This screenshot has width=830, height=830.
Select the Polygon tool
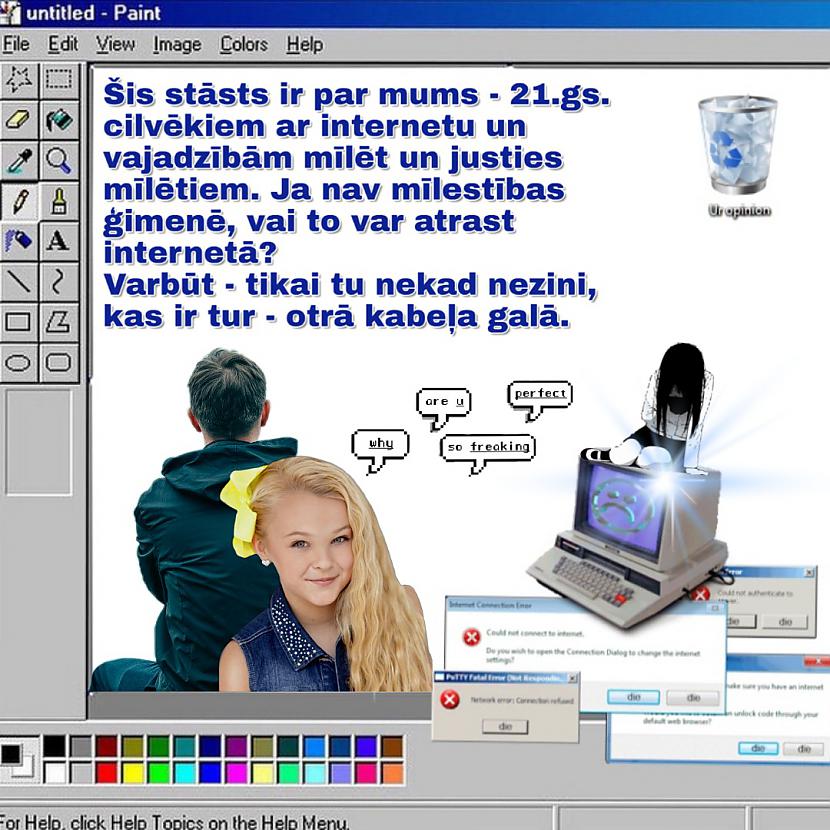(x=59, y=322)
